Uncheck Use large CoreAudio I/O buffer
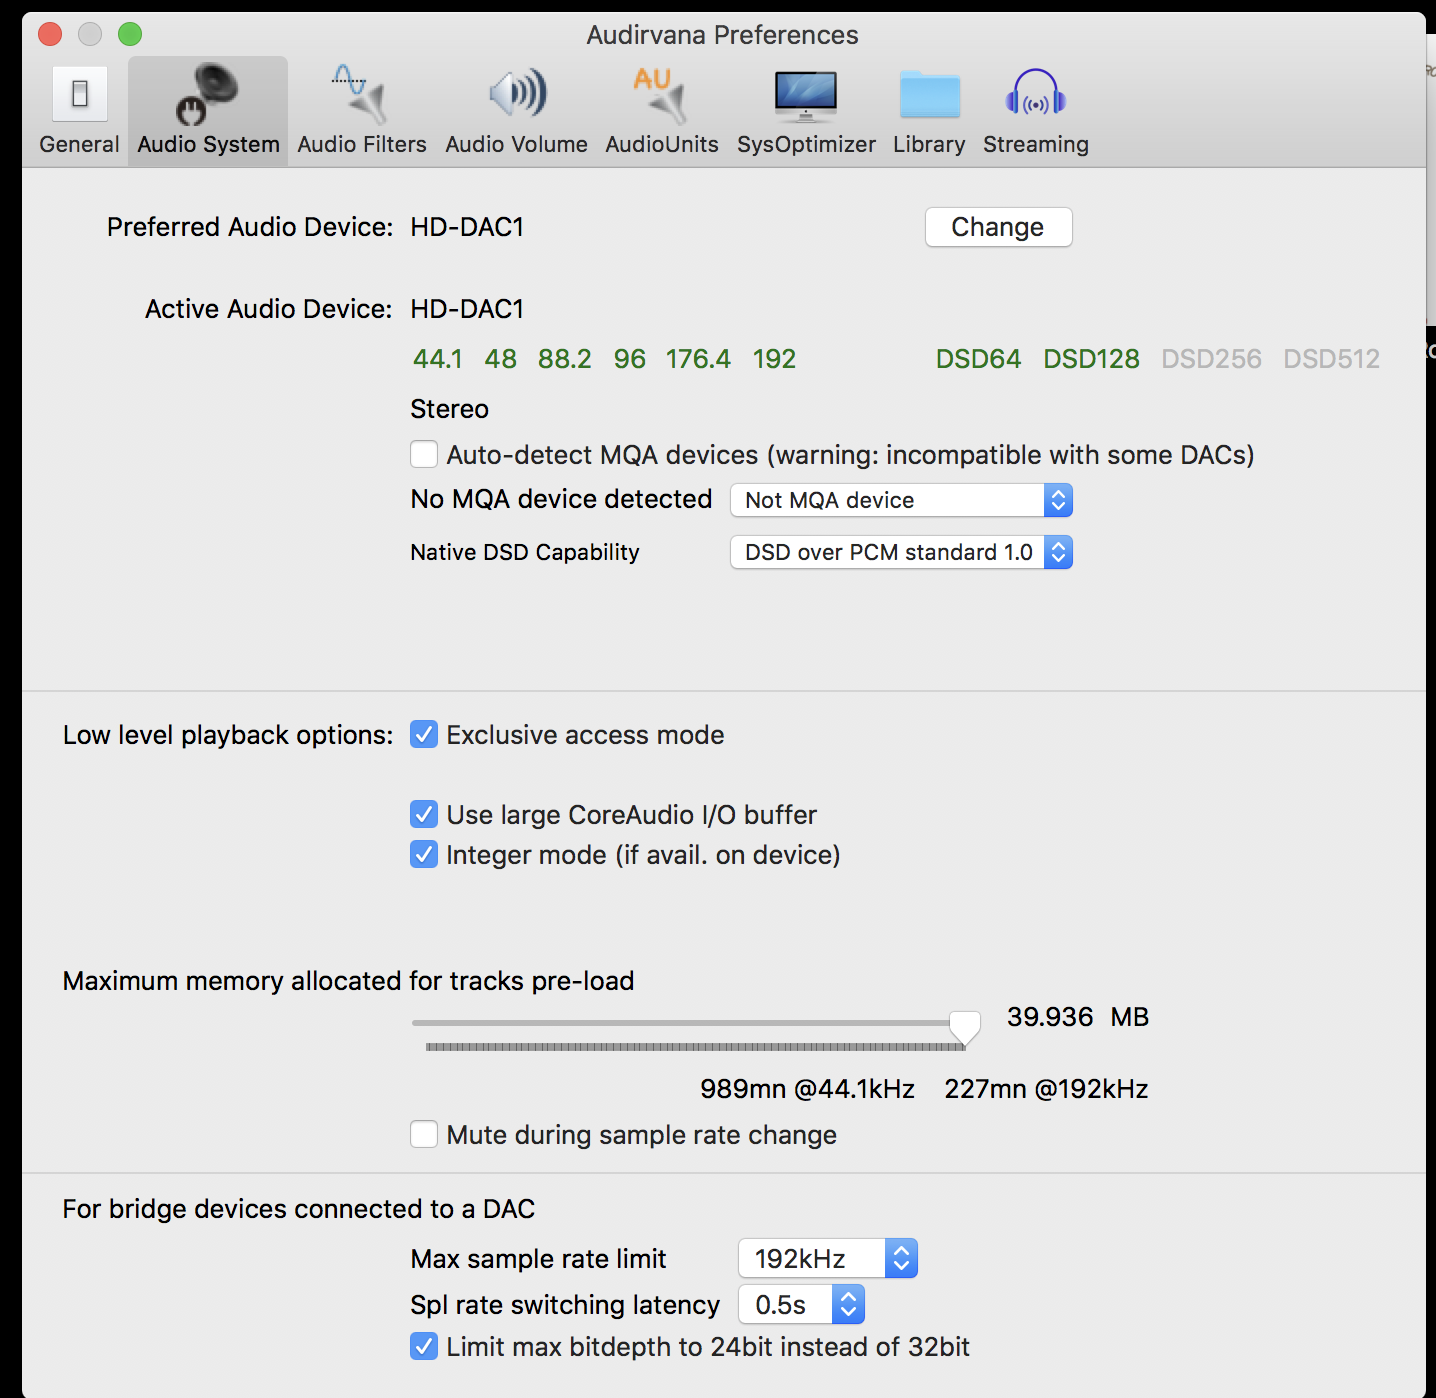 pos(424,814)
